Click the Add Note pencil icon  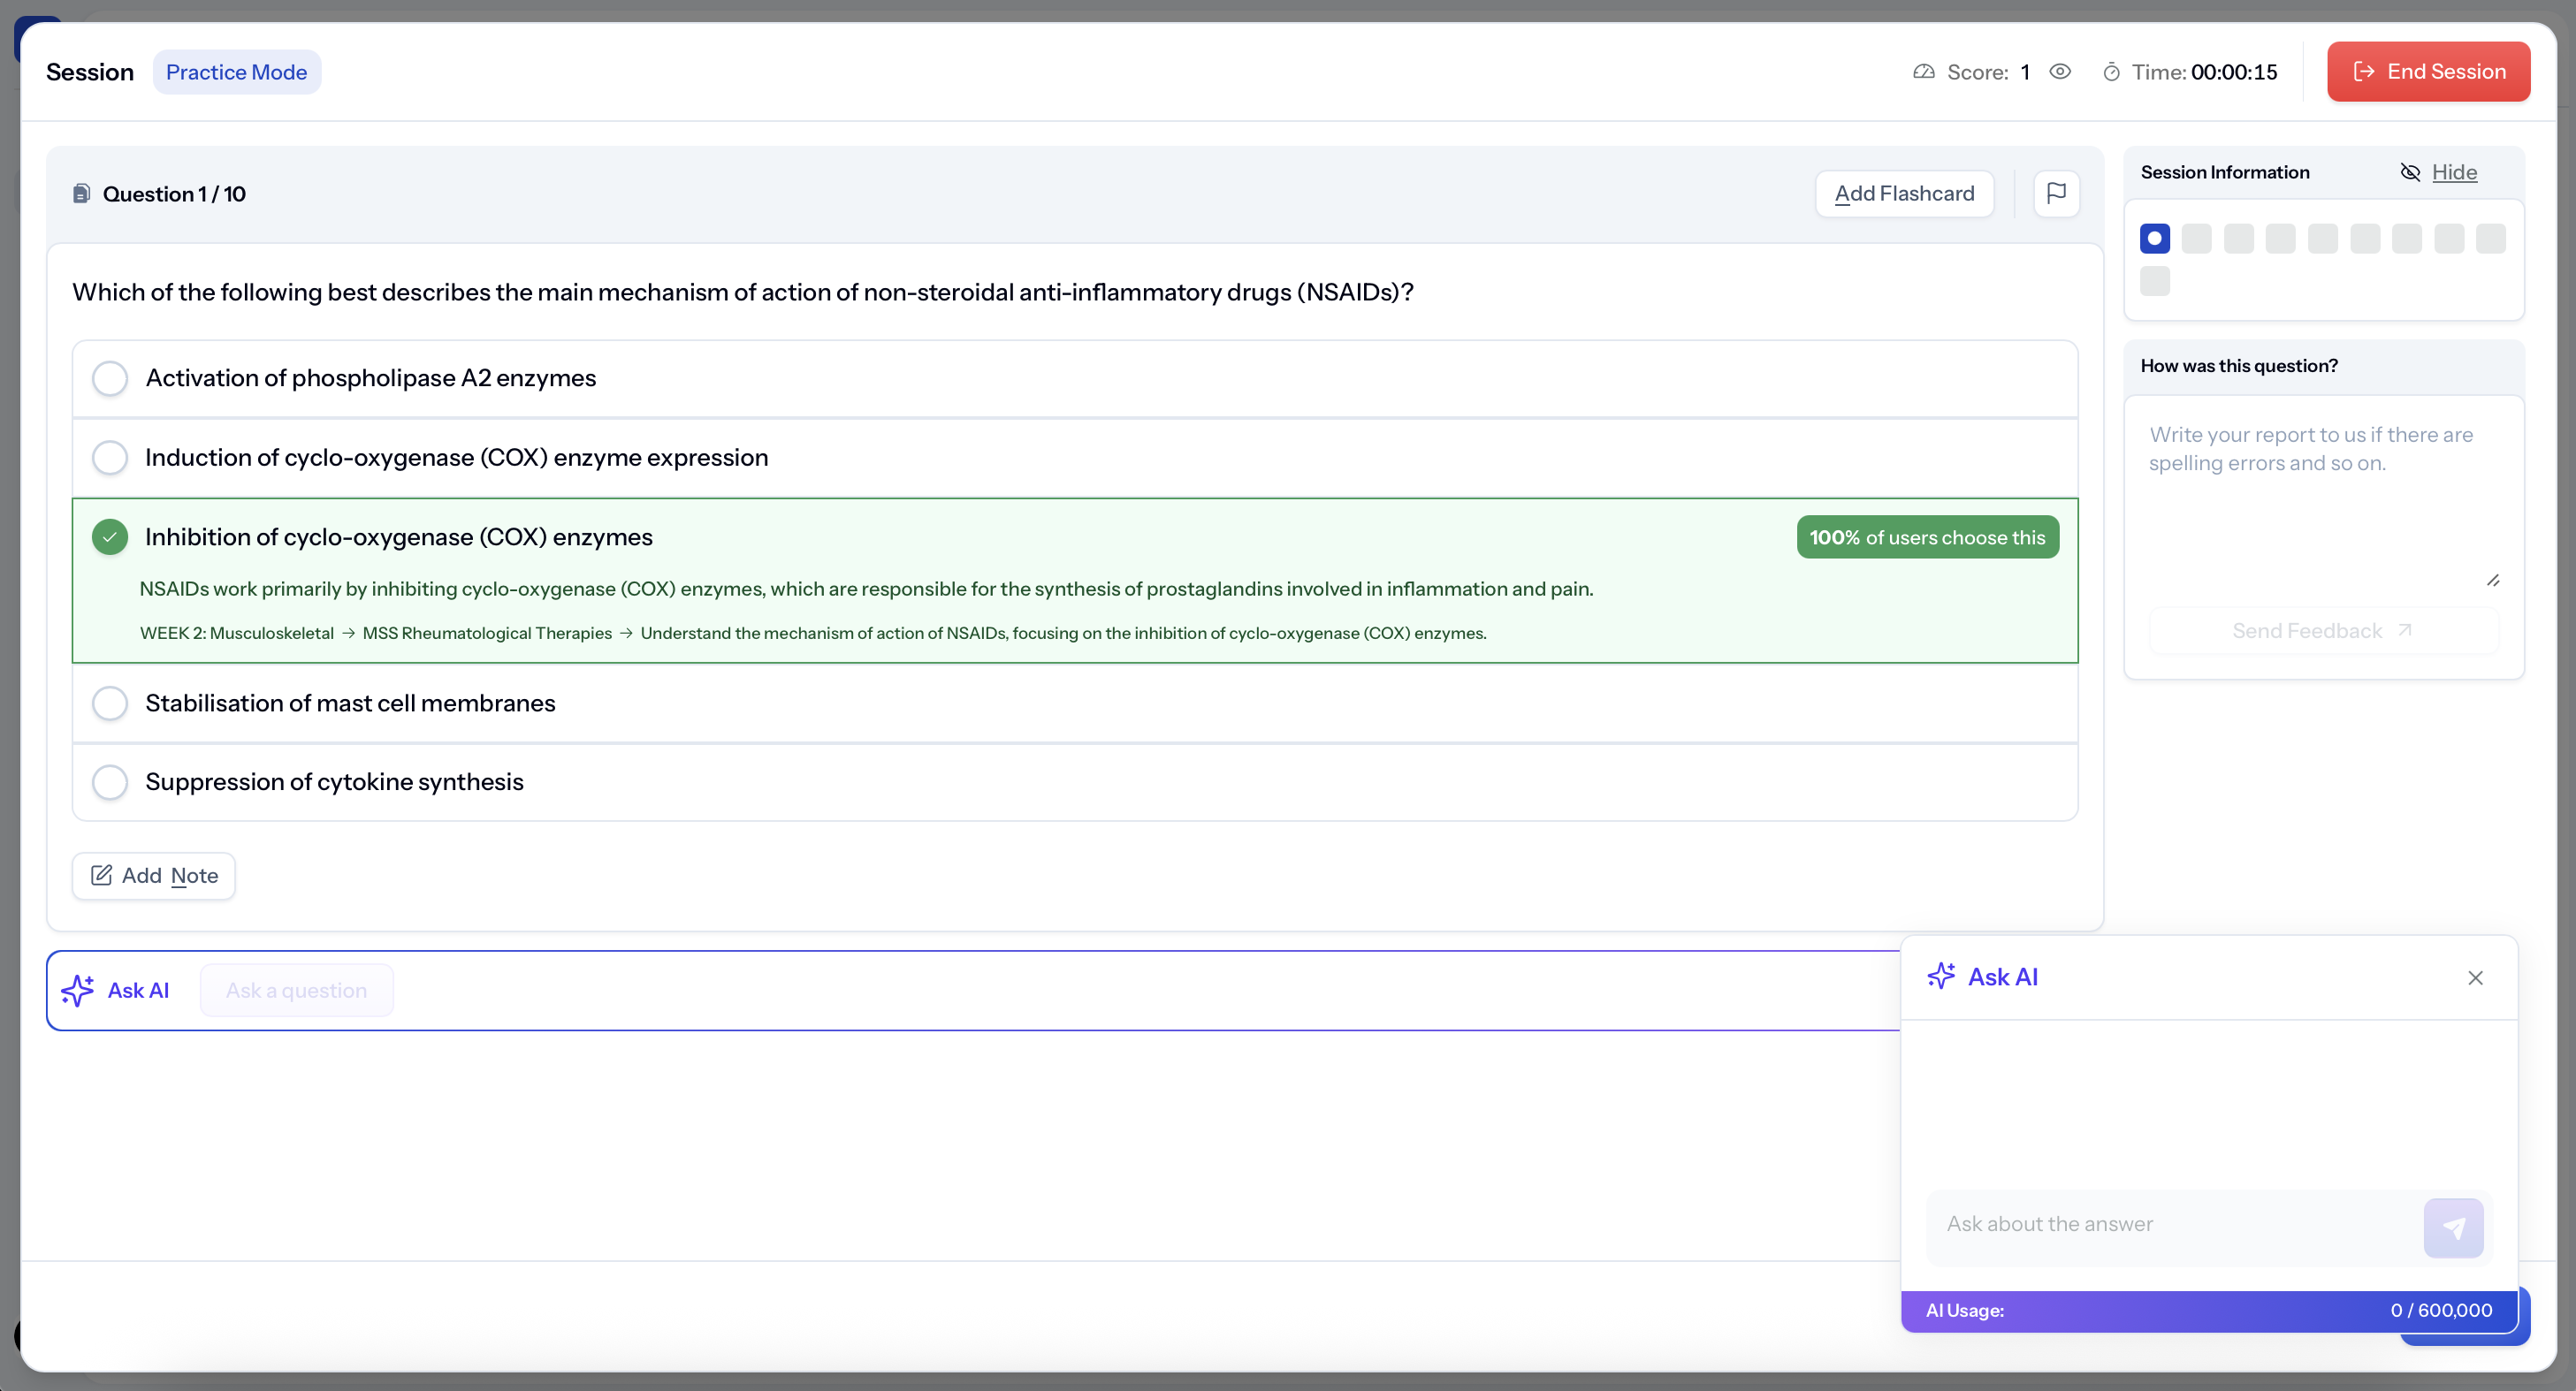pos(101,875)
